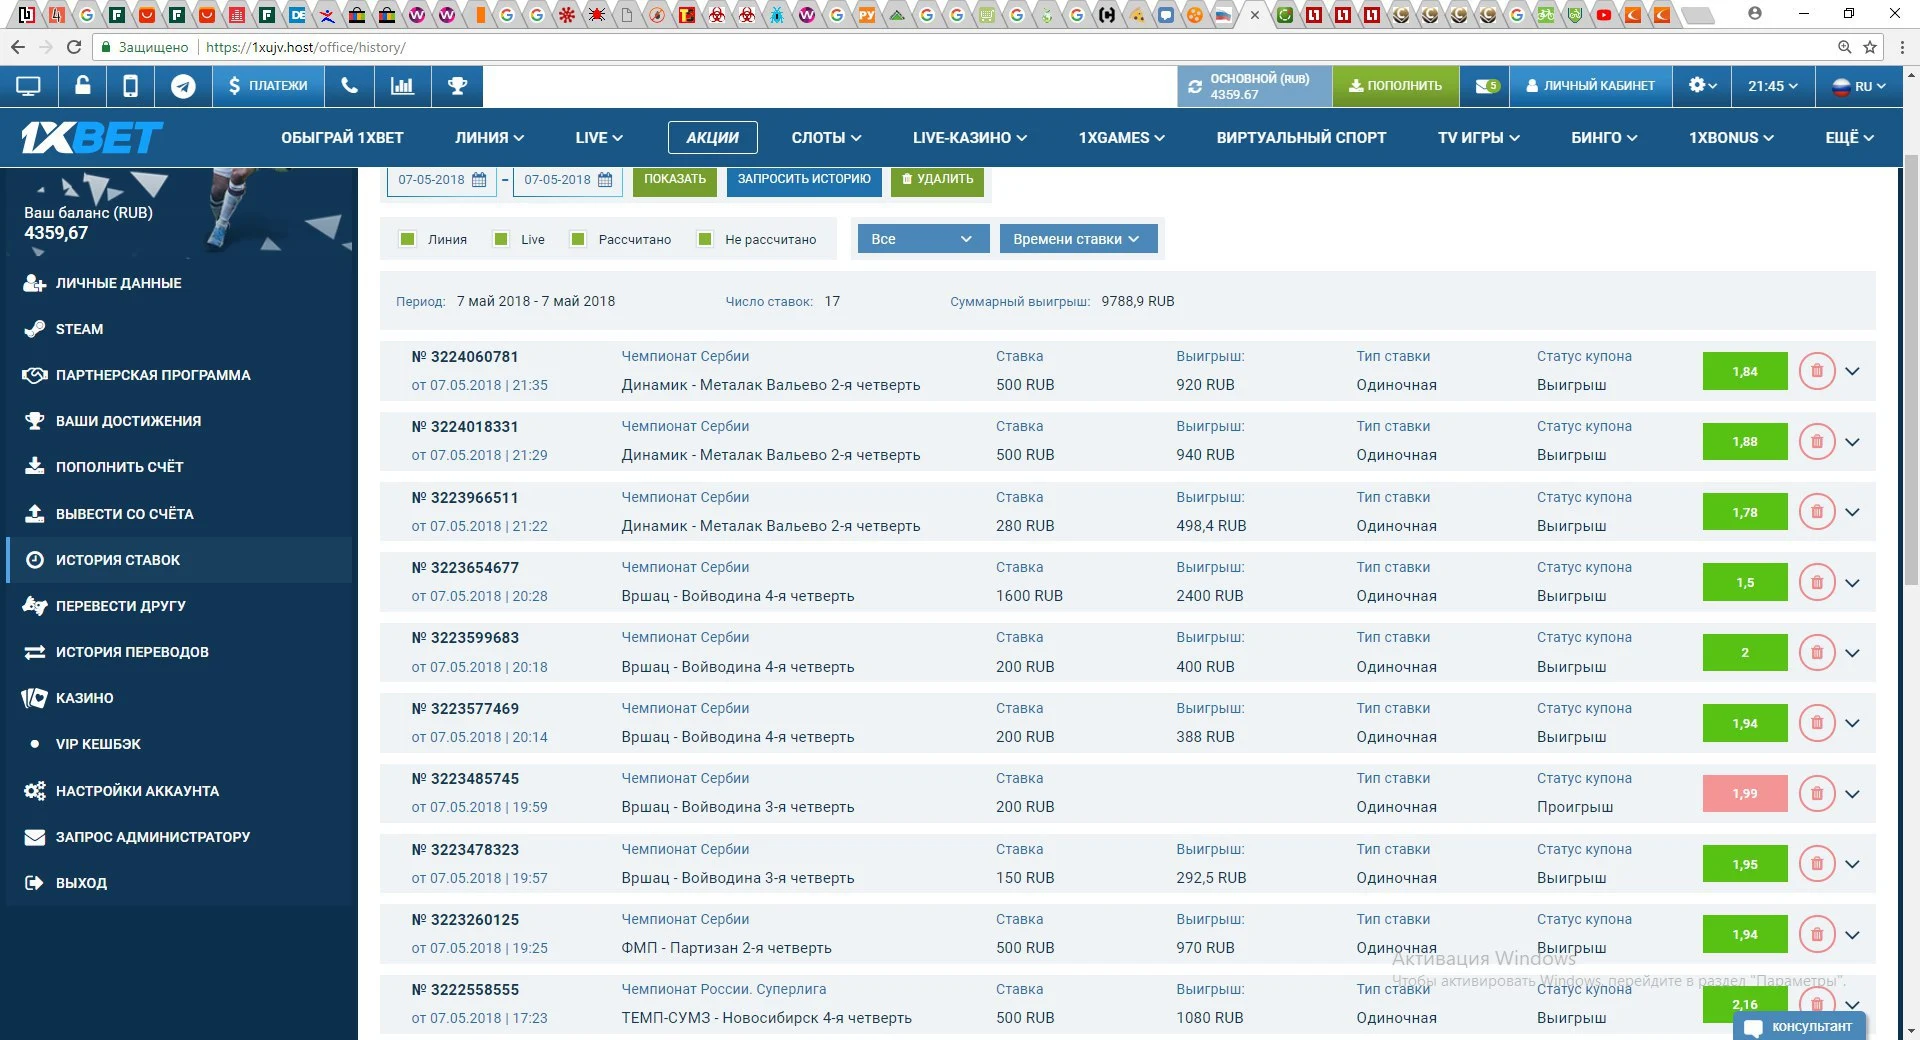Viewport: 1920px width, 1040px height.
Task: Toggle the Линия checkbox
Action: pos(407,239)
